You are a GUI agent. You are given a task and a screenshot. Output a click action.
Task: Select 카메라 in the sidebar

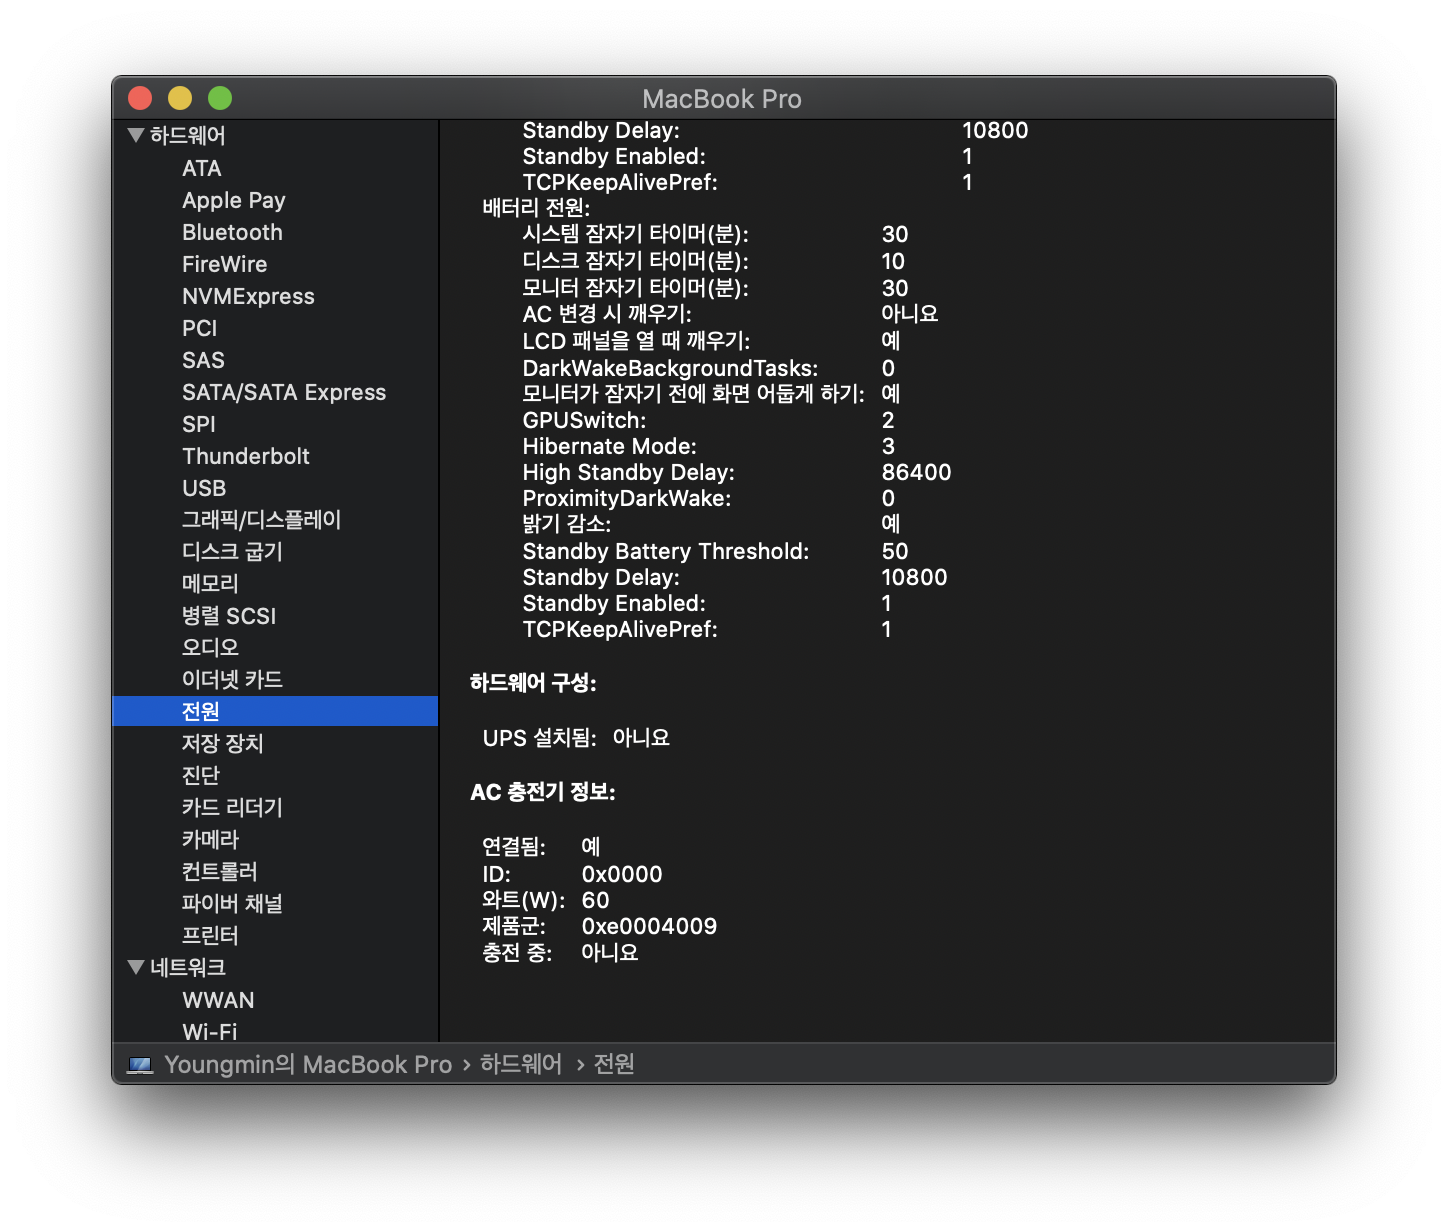click(x=210, y=840)
